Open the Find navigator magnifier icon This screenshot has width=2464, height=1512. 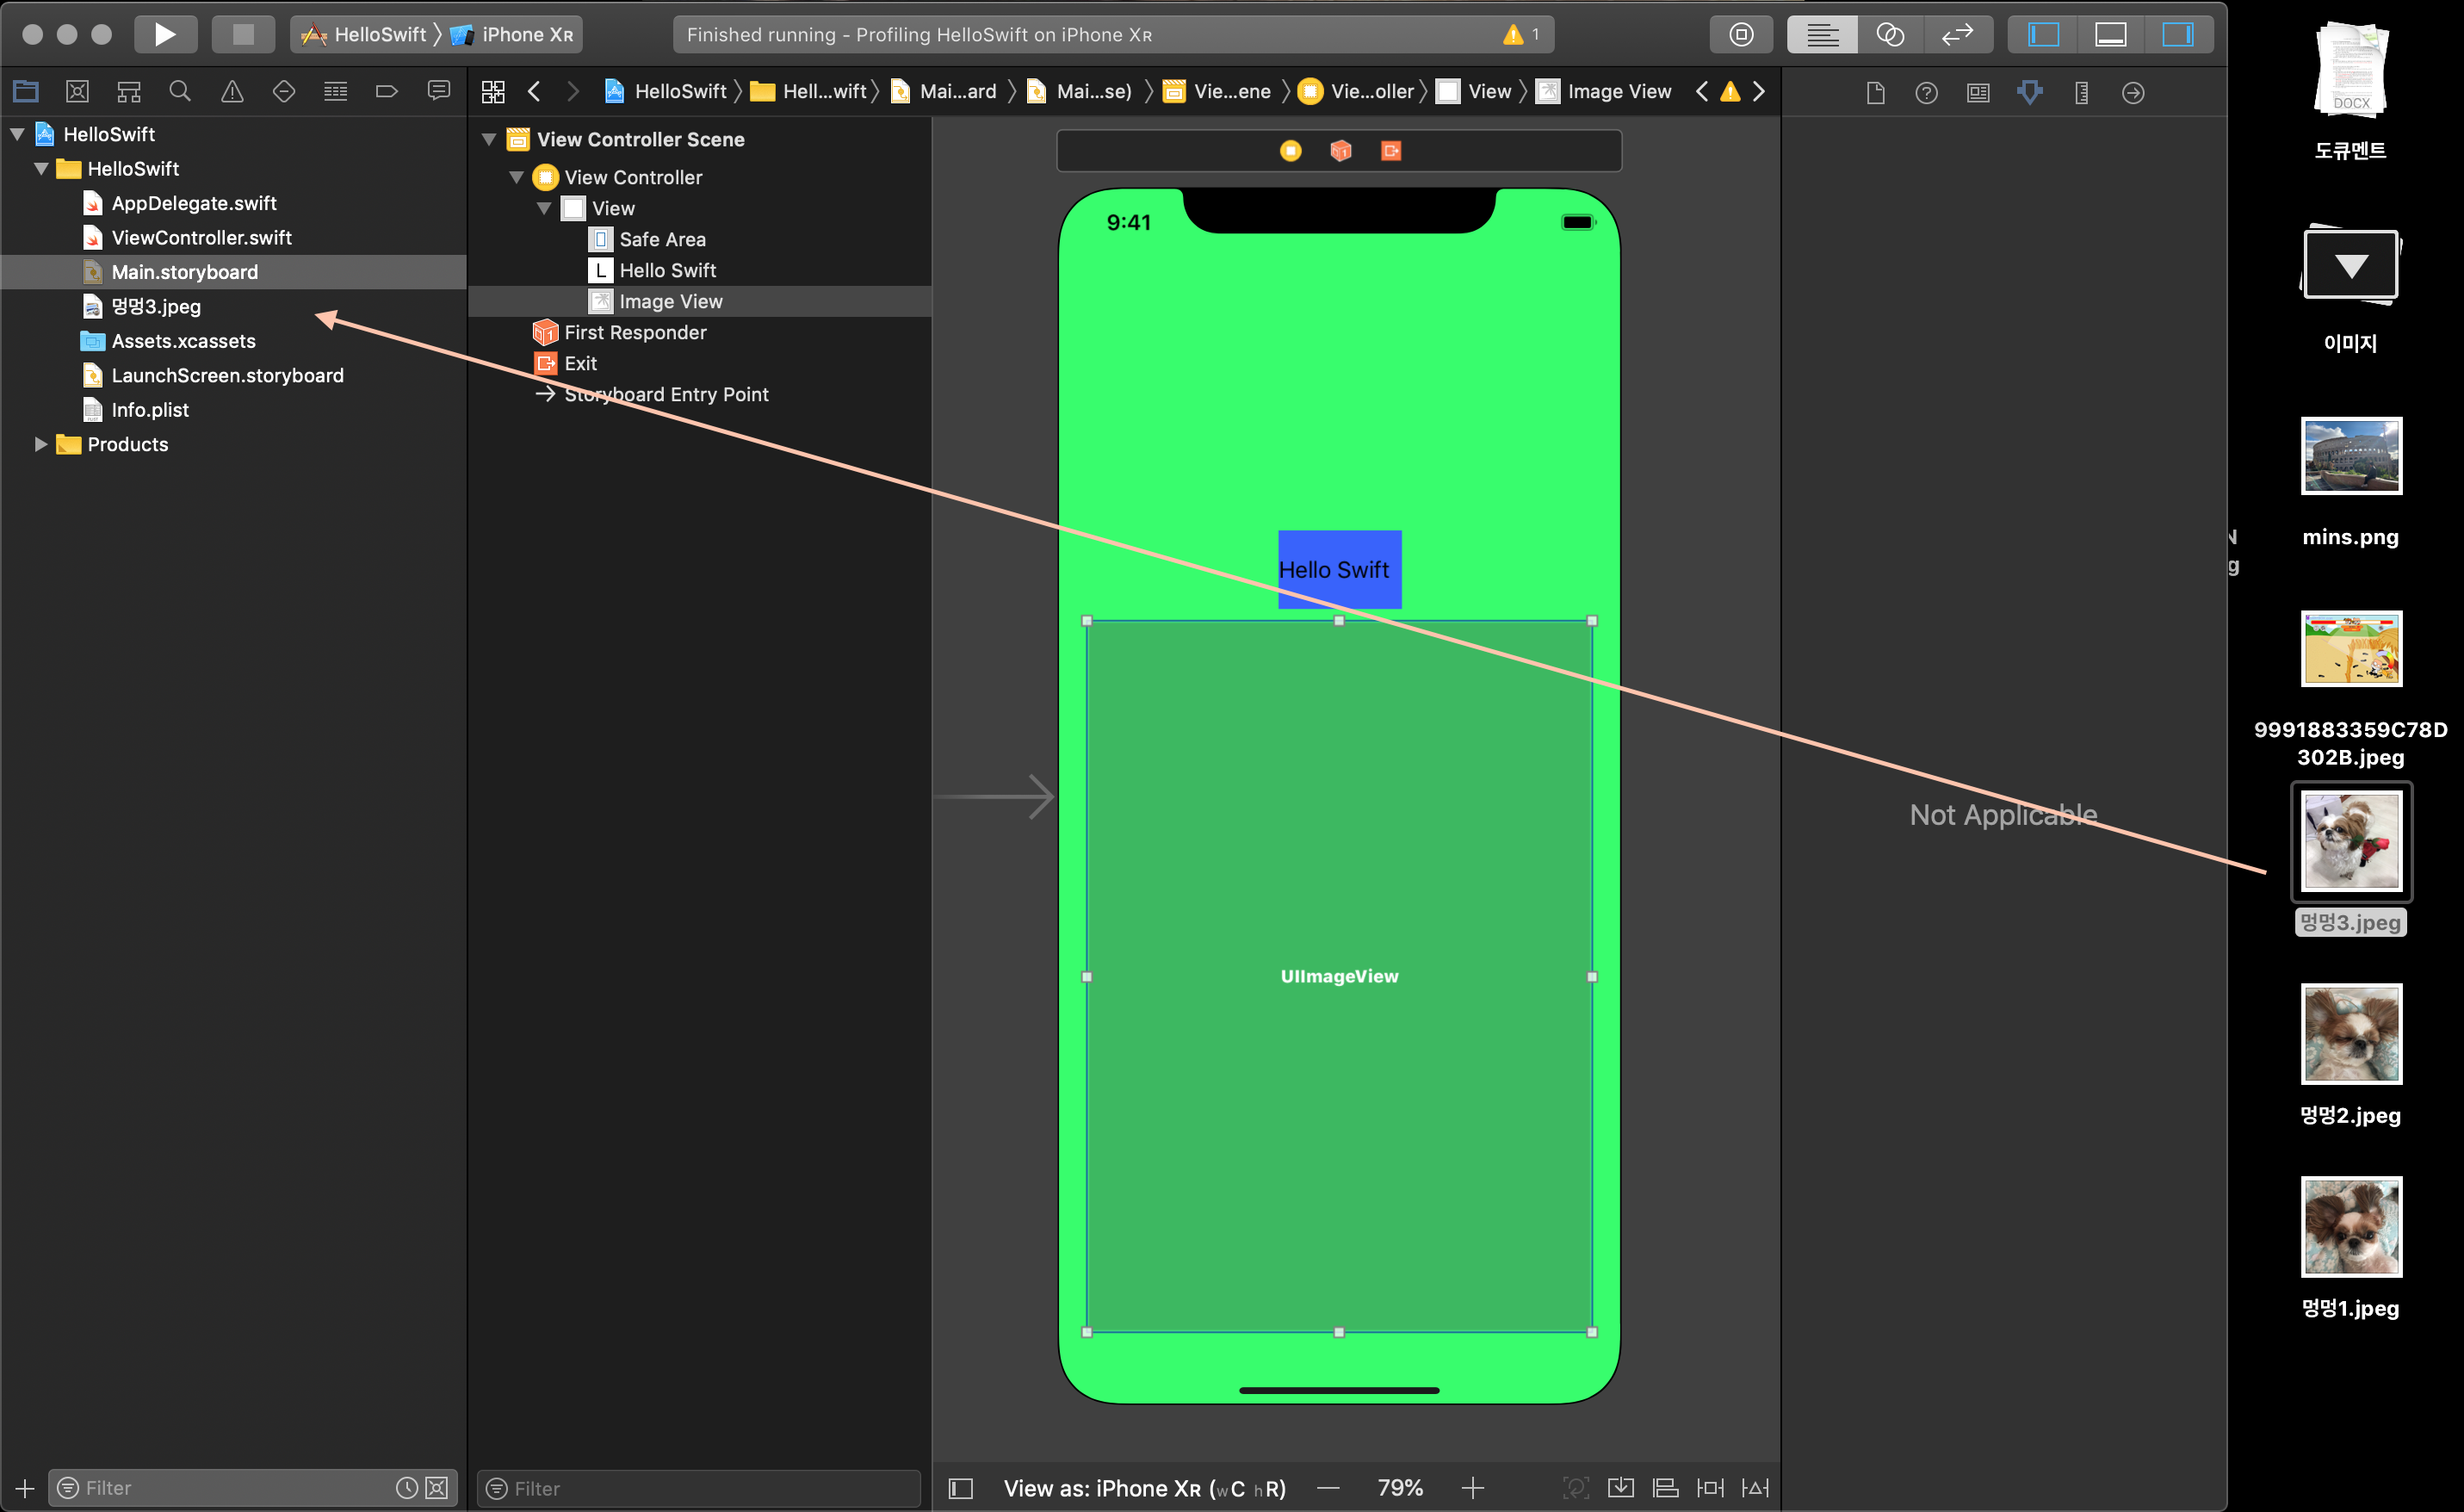pyautogui.click(x=180, y=92)
